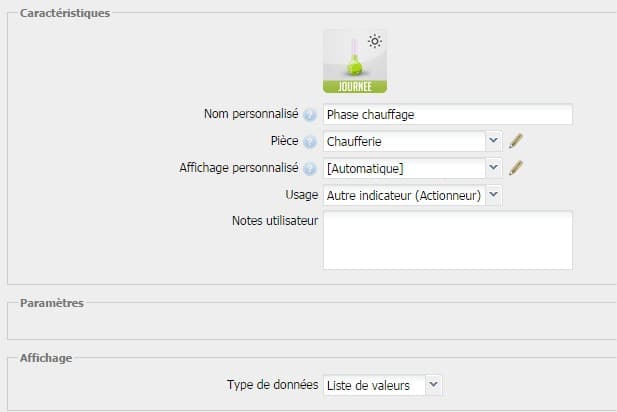Click inside the Notes utilisateur text area
Screen dimensions: 617x412
click(448, 240)
